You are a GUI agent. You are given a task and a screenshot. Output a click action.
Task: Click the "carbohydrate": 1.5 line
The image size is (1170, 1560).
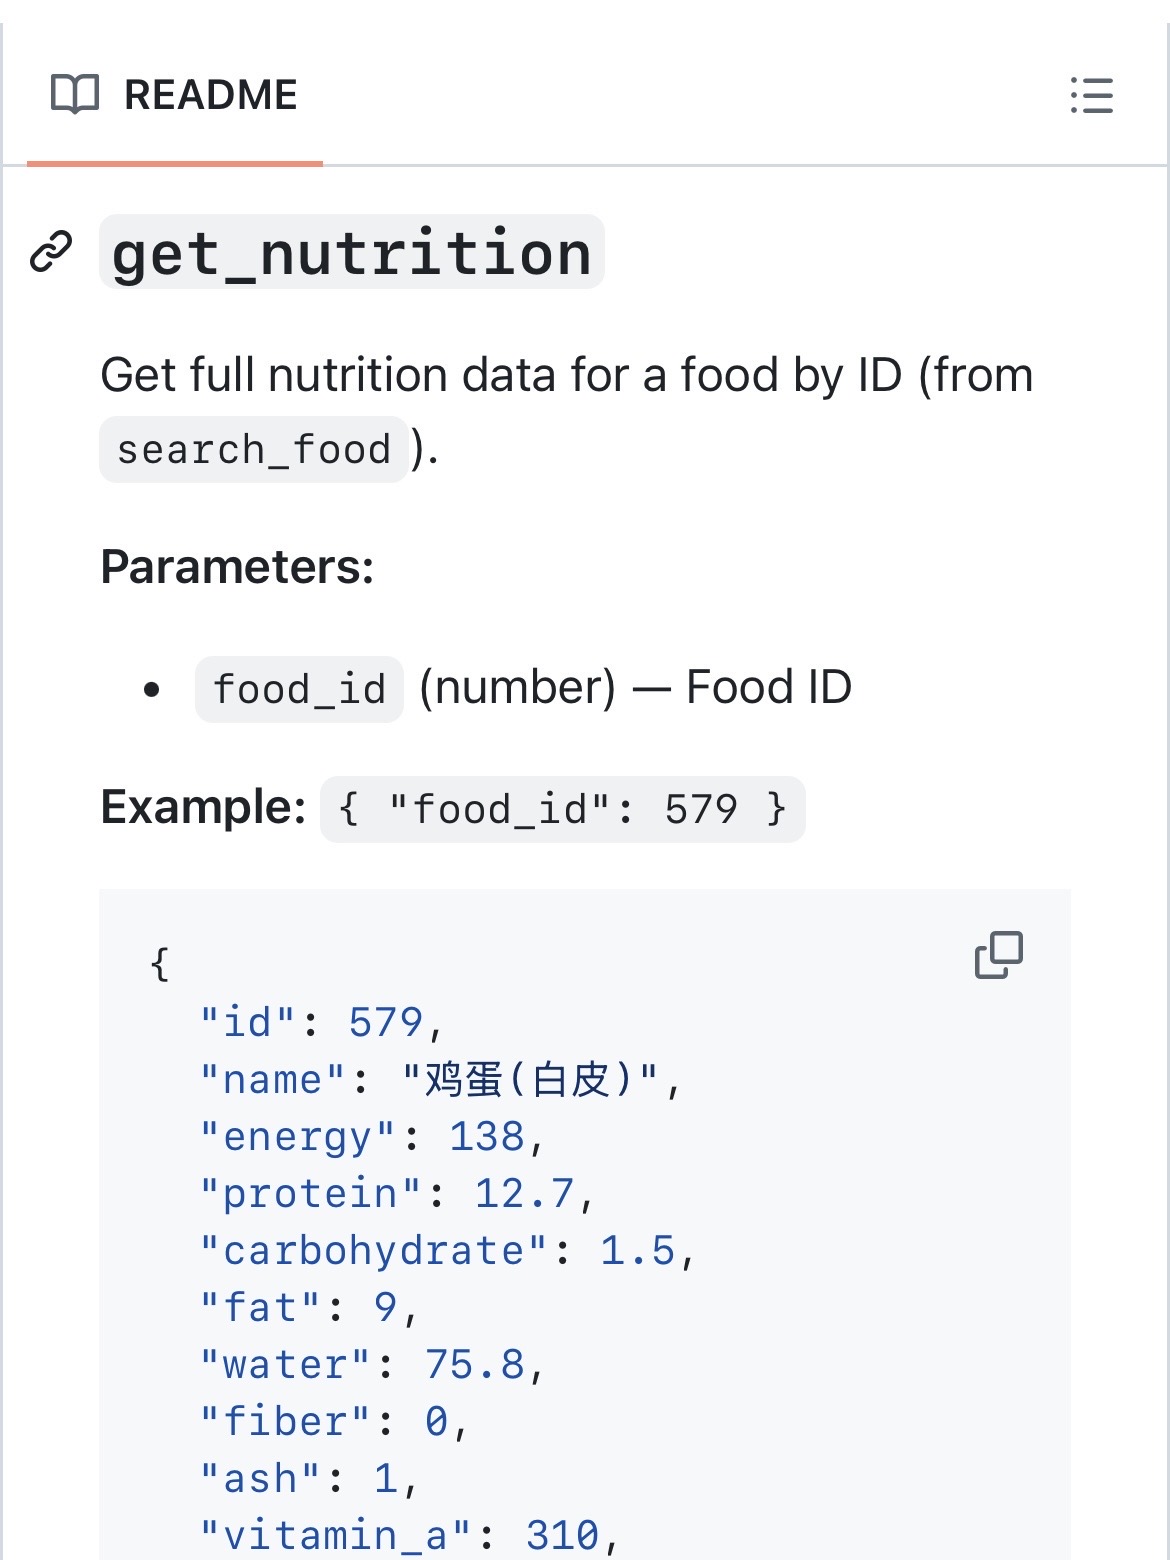[446, 1251]
